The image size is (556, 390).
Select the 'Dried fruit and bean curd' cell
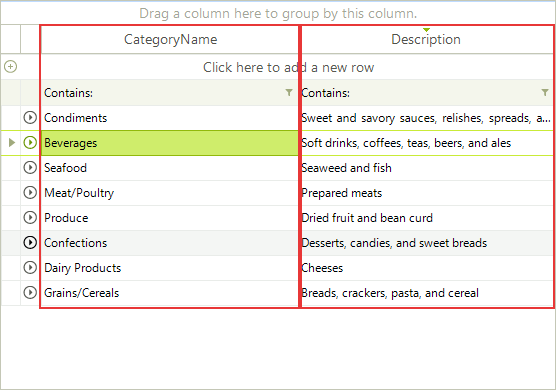[x=427, y=218]
